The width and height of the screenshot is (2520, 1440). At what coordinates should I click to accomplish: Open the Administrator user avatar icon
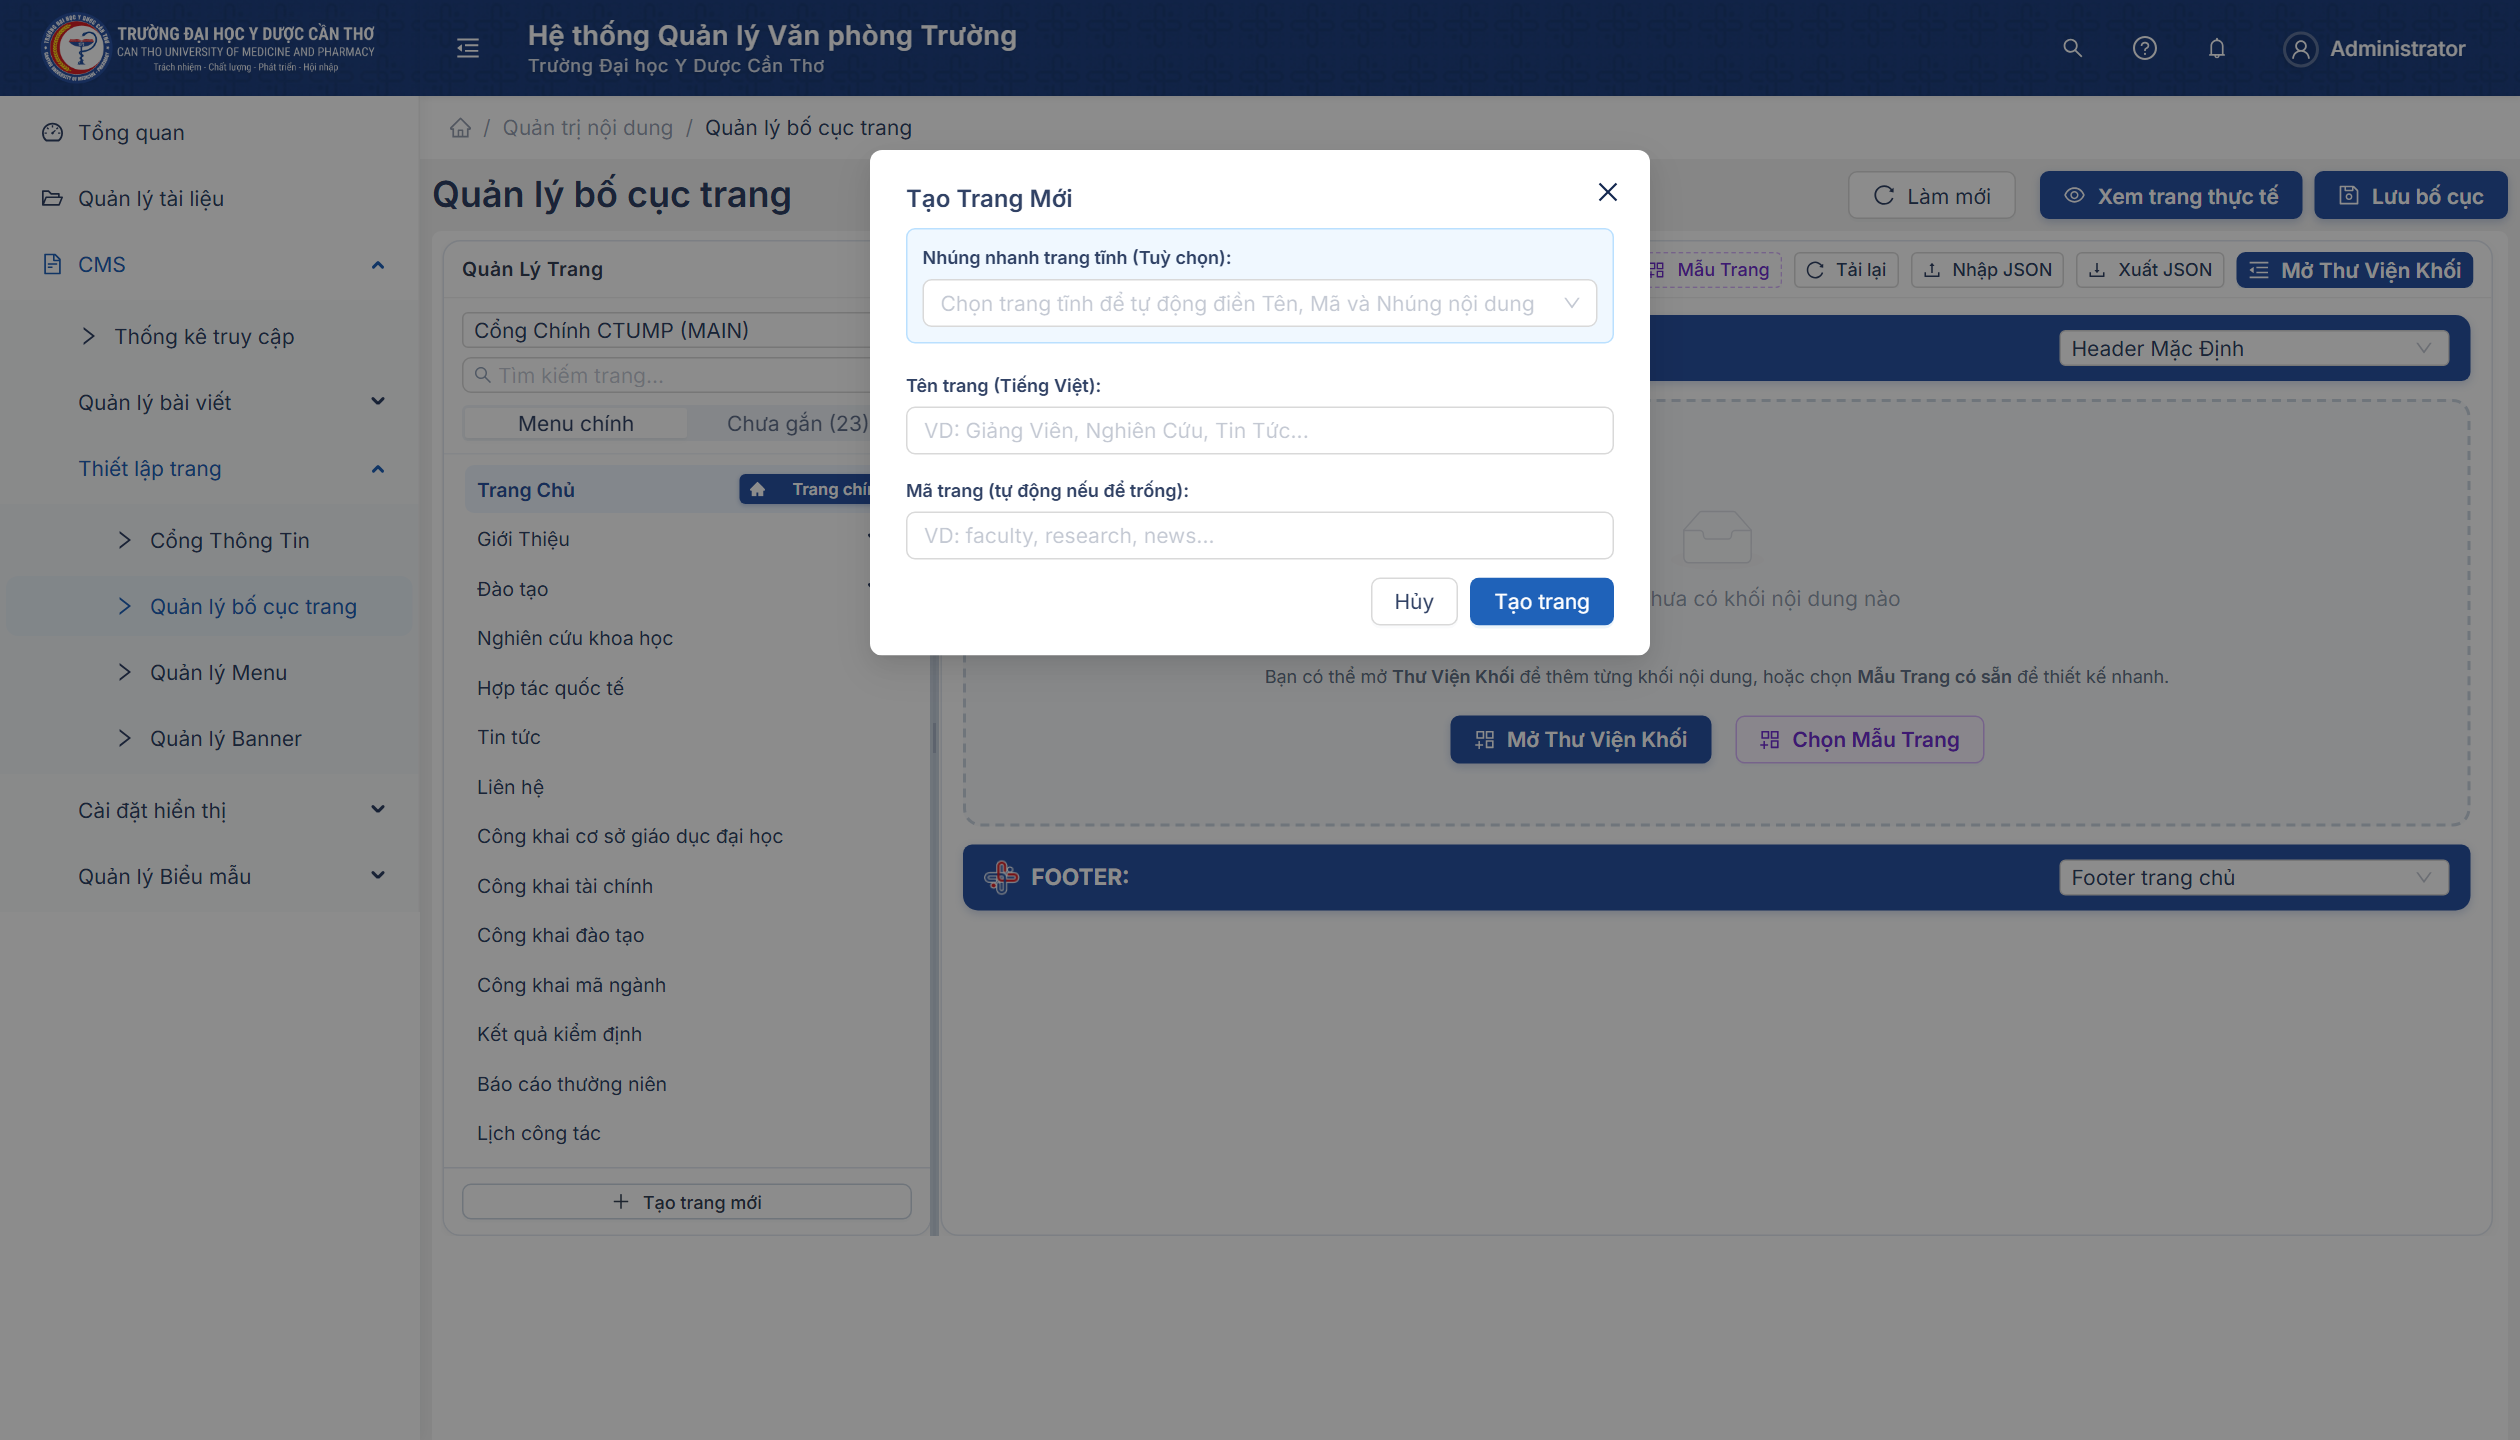(2300, 48)
